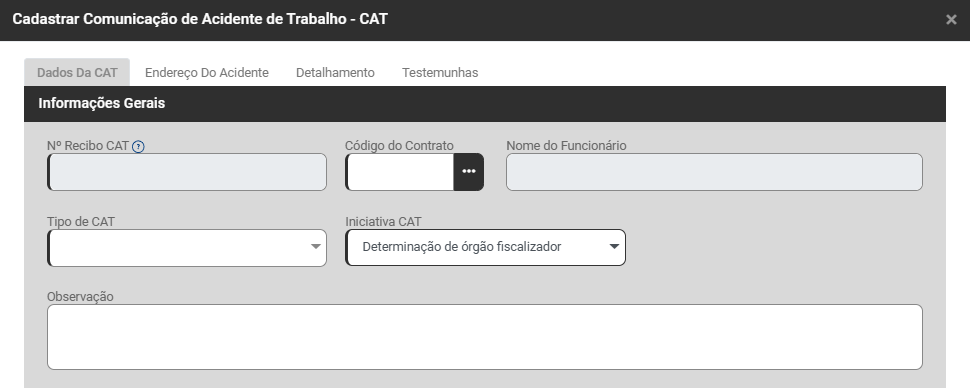Click into the Código do Contrato input
The image size is (970, 388).
tap(400, 171)
